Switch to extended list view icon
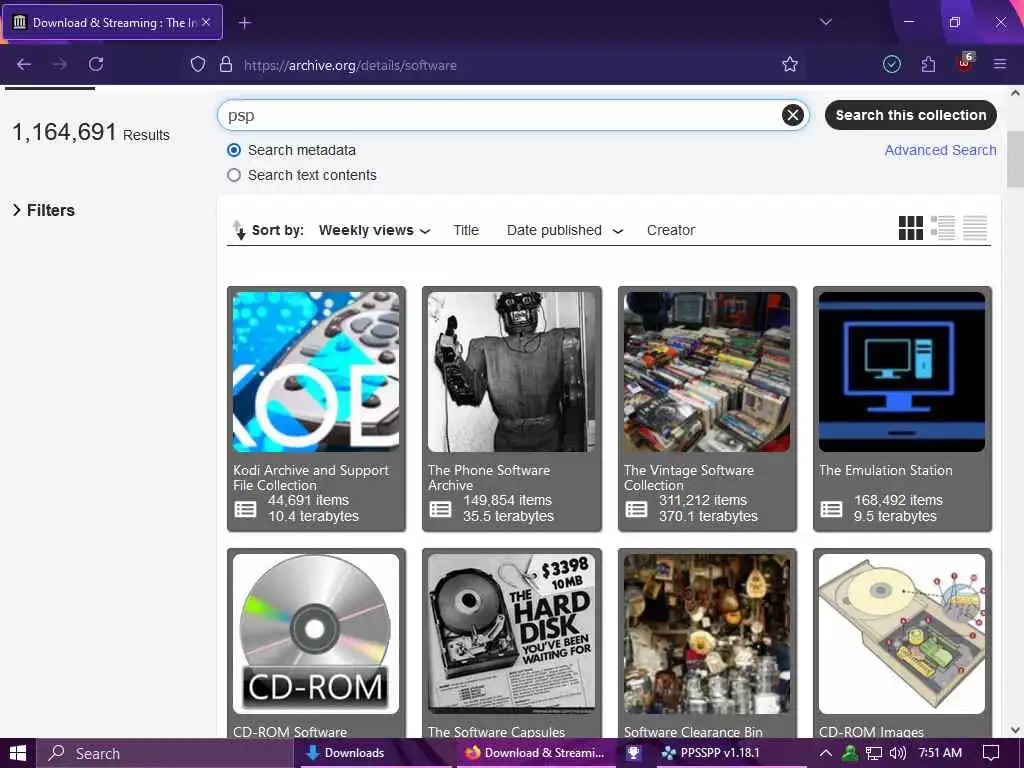 tap(942, 228)
